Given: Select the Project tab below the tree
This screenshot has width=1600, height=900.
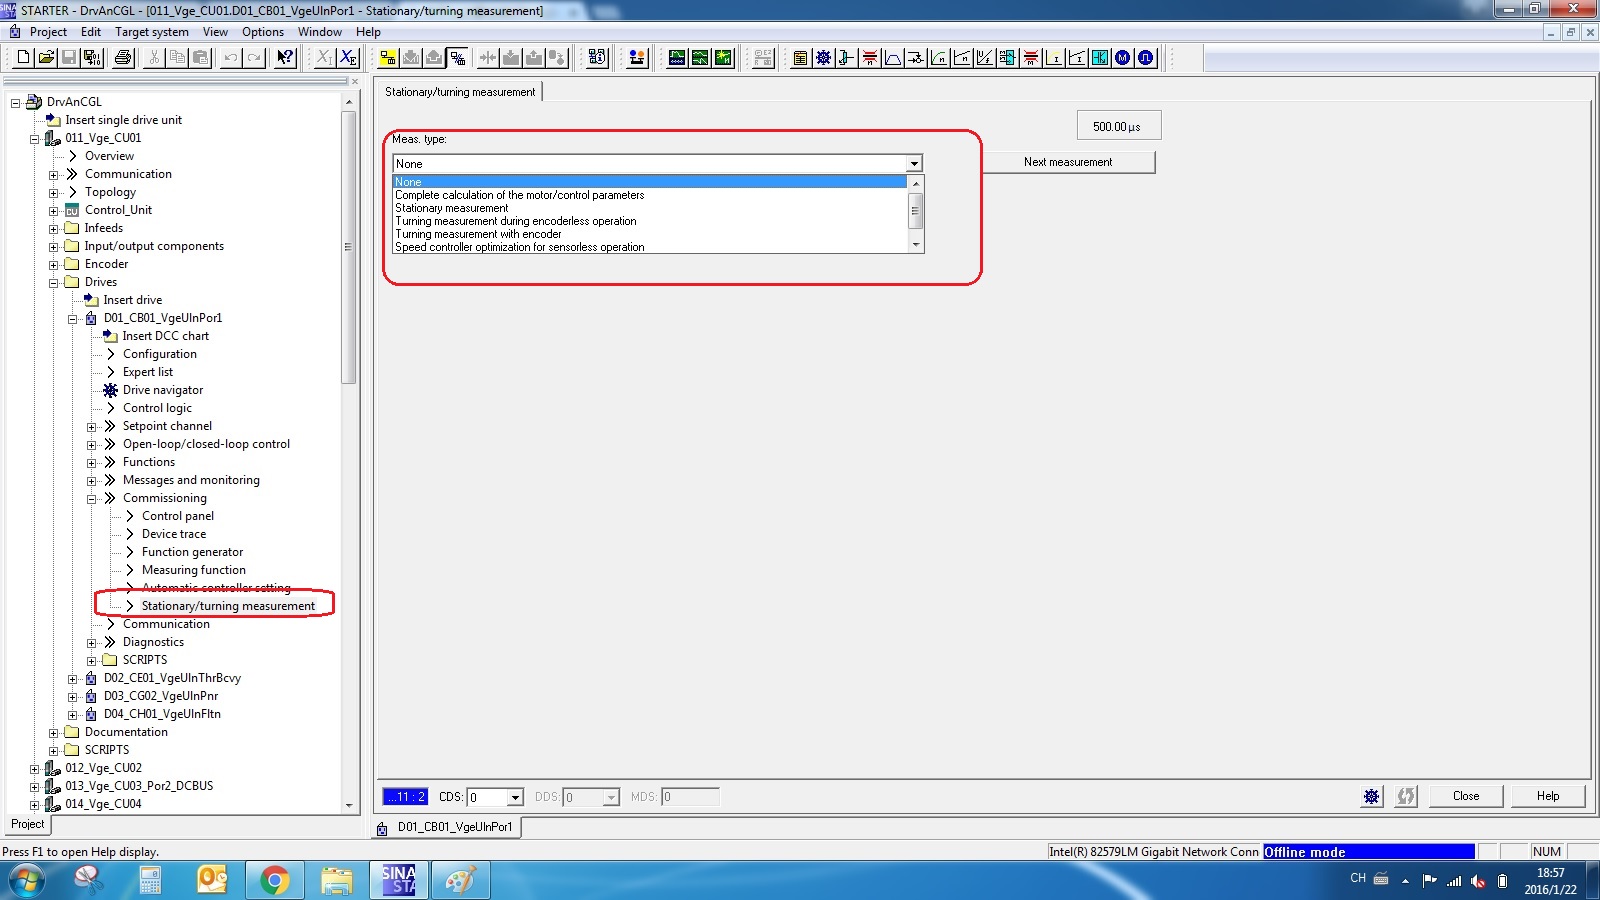Looking at the screenshot, I should 27,825.
